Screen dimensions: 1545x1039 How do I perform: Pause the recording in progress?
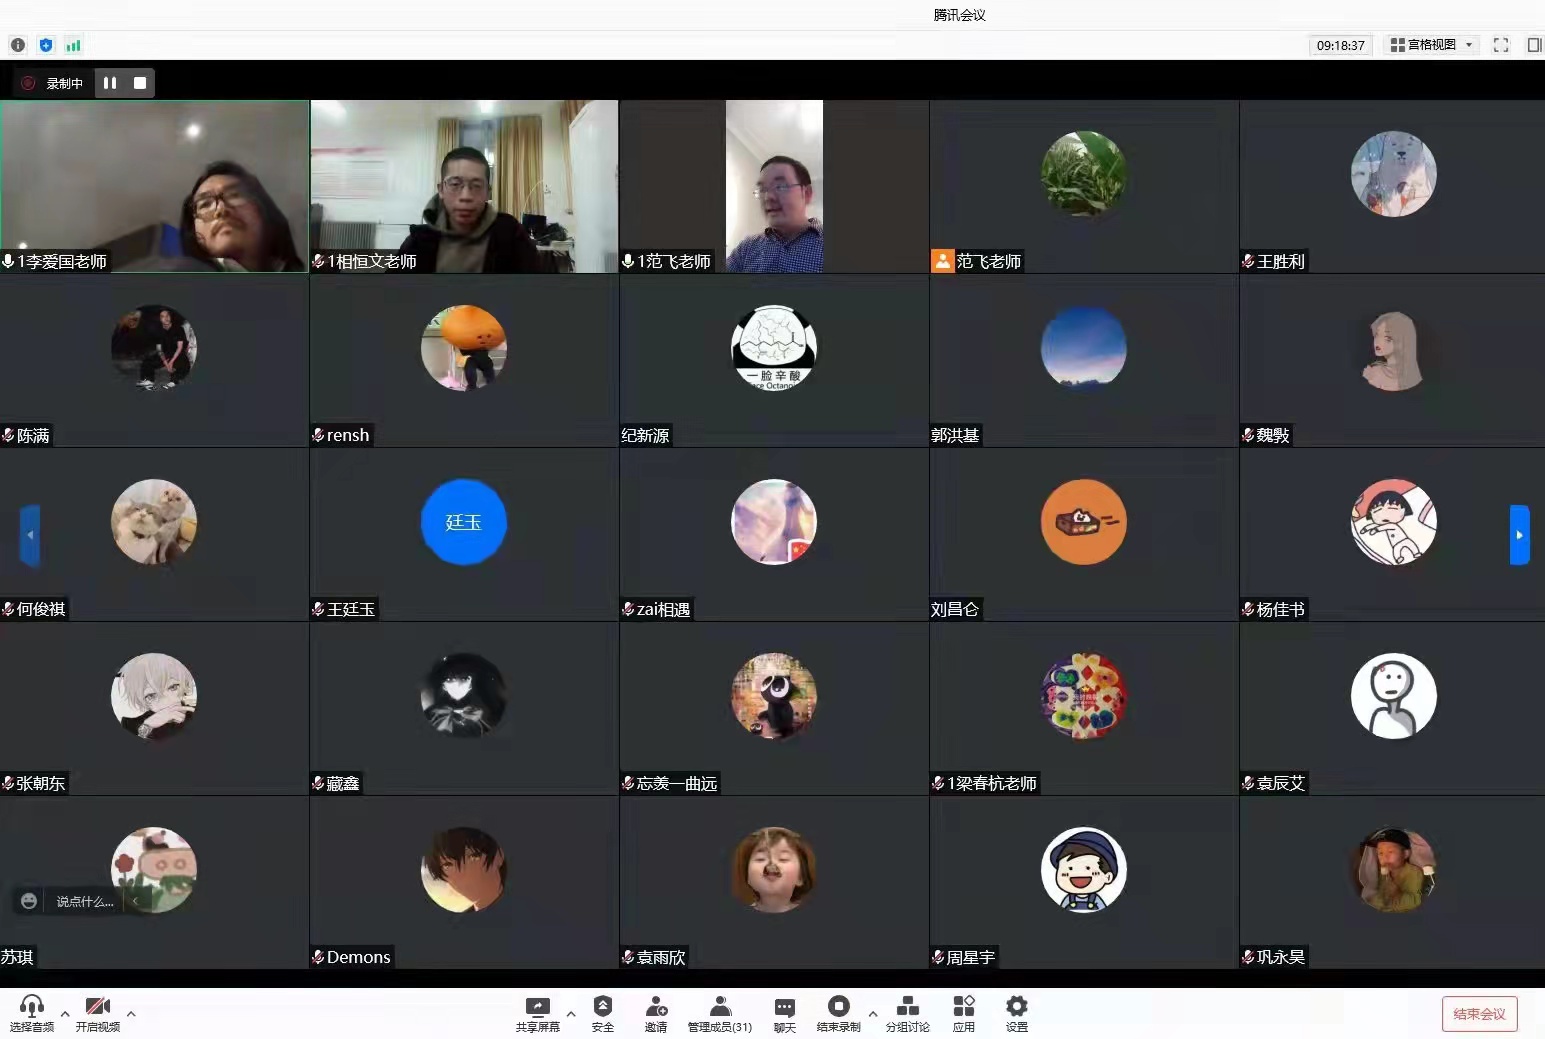click(x=110, y=83)
